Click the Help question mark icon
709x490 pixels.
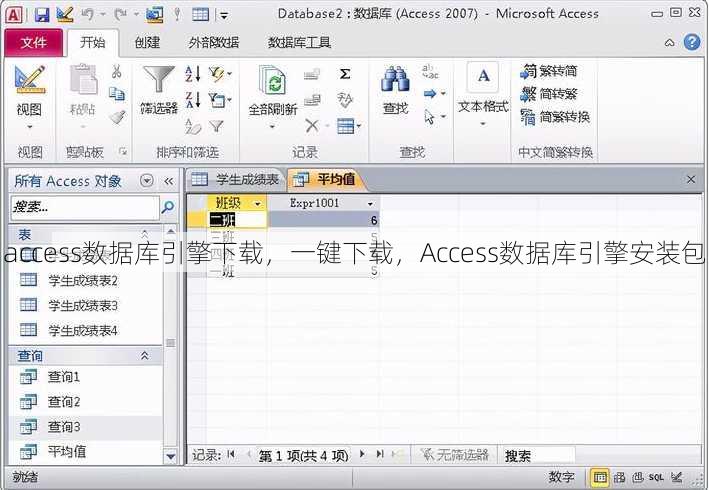pos(692,42)
